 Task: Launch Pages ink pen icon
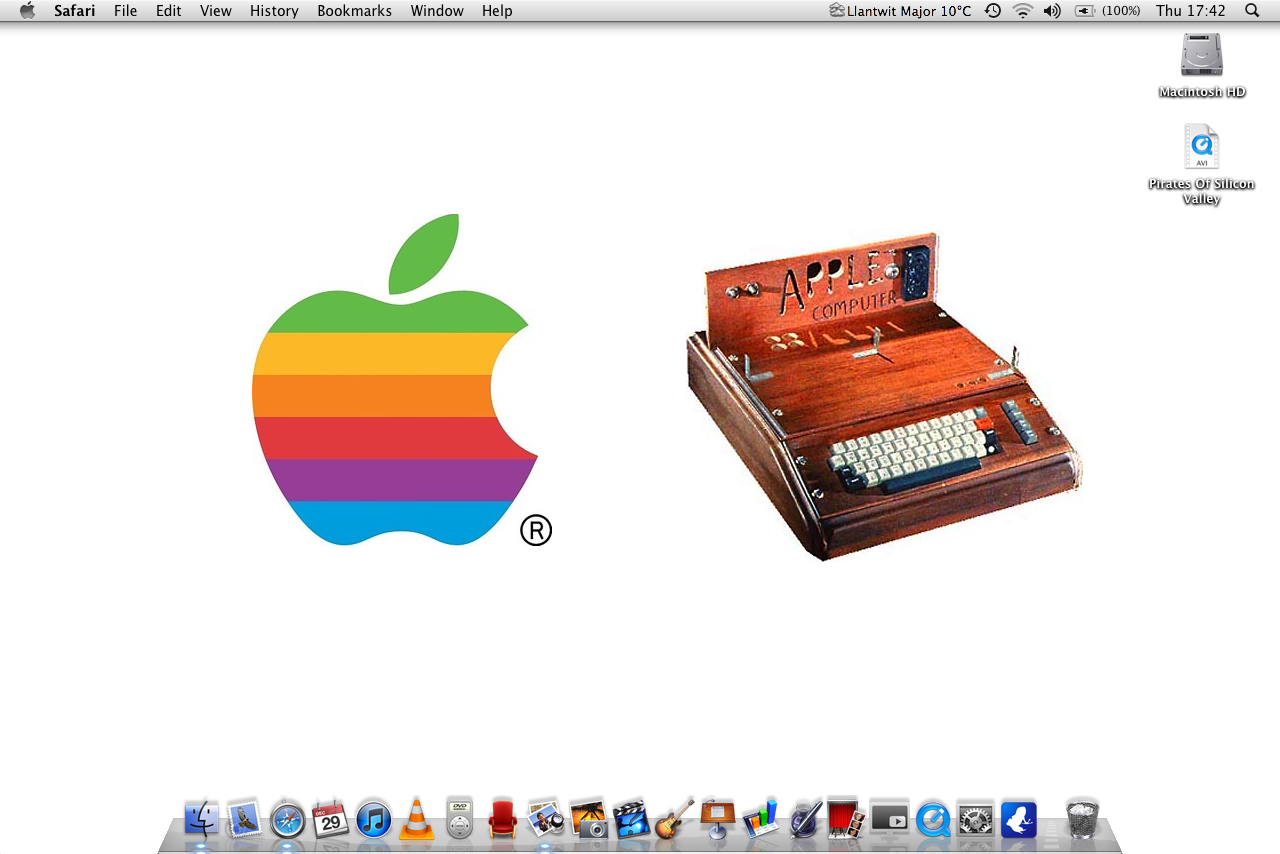coord(804,820)
